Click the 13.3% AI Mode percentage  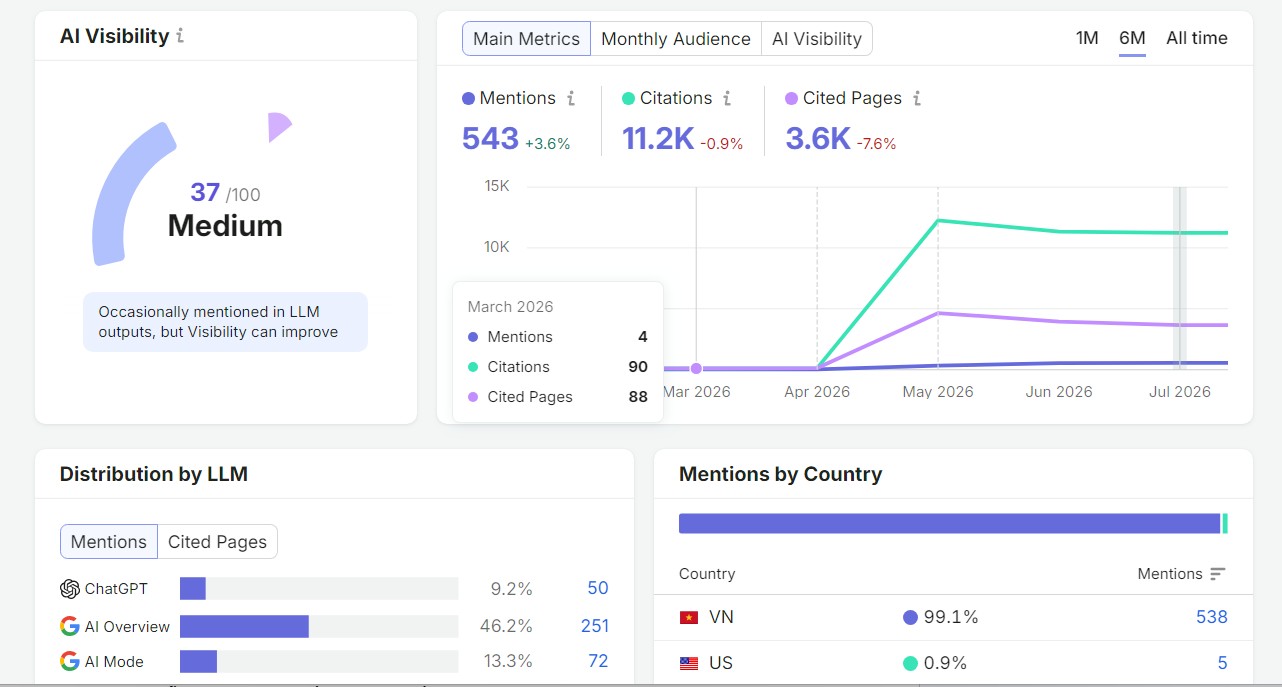click(x=506, y=661)
